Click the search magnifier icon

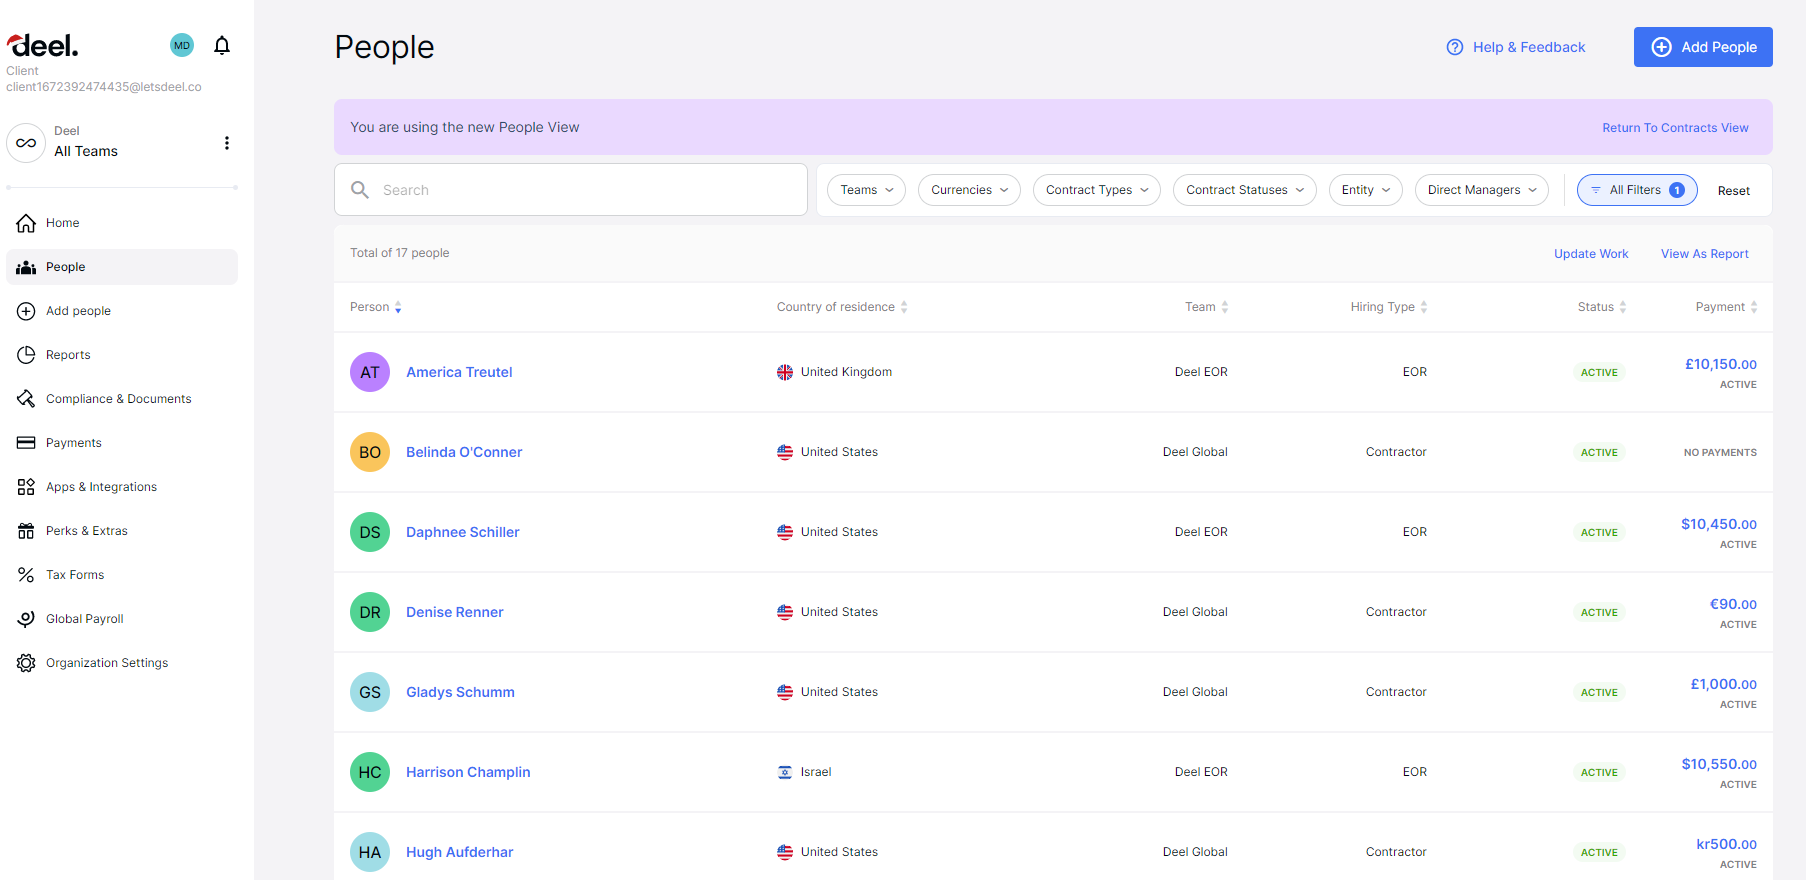point(360,190)
